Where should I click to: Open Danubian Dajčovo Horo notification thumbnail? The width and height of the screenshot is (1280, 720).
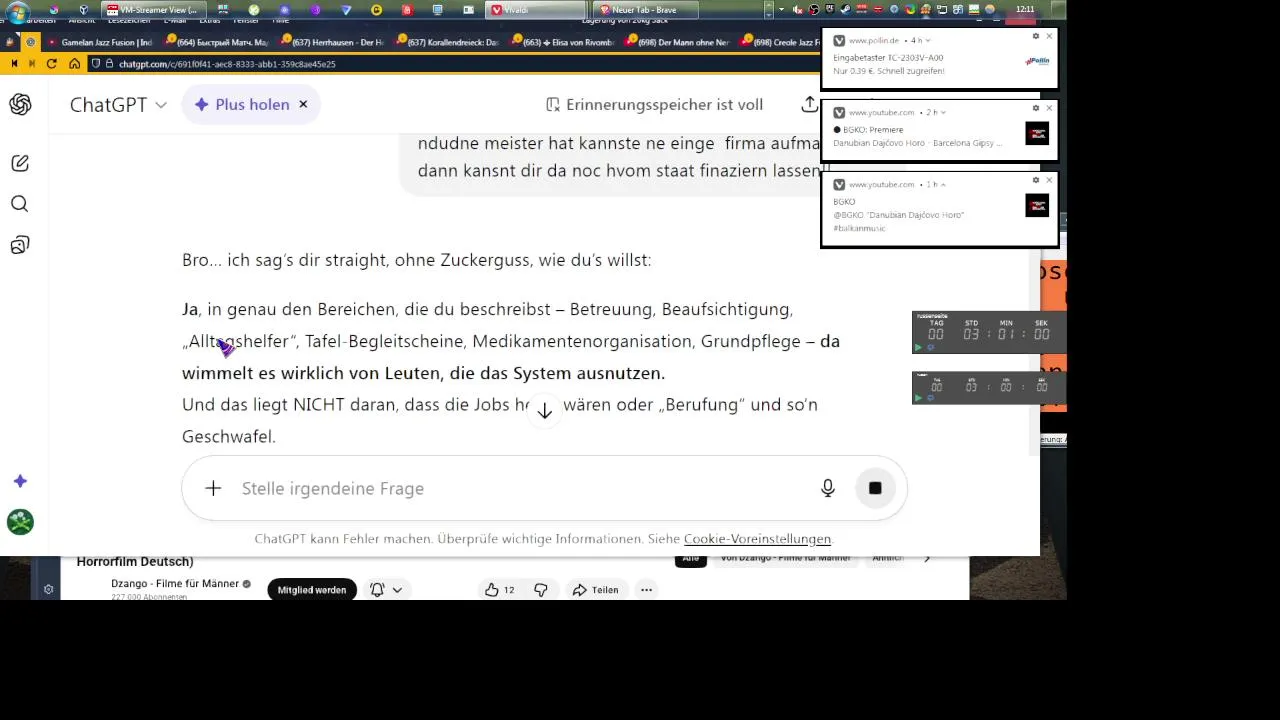pyautogui.click(x=1037, y=133)
